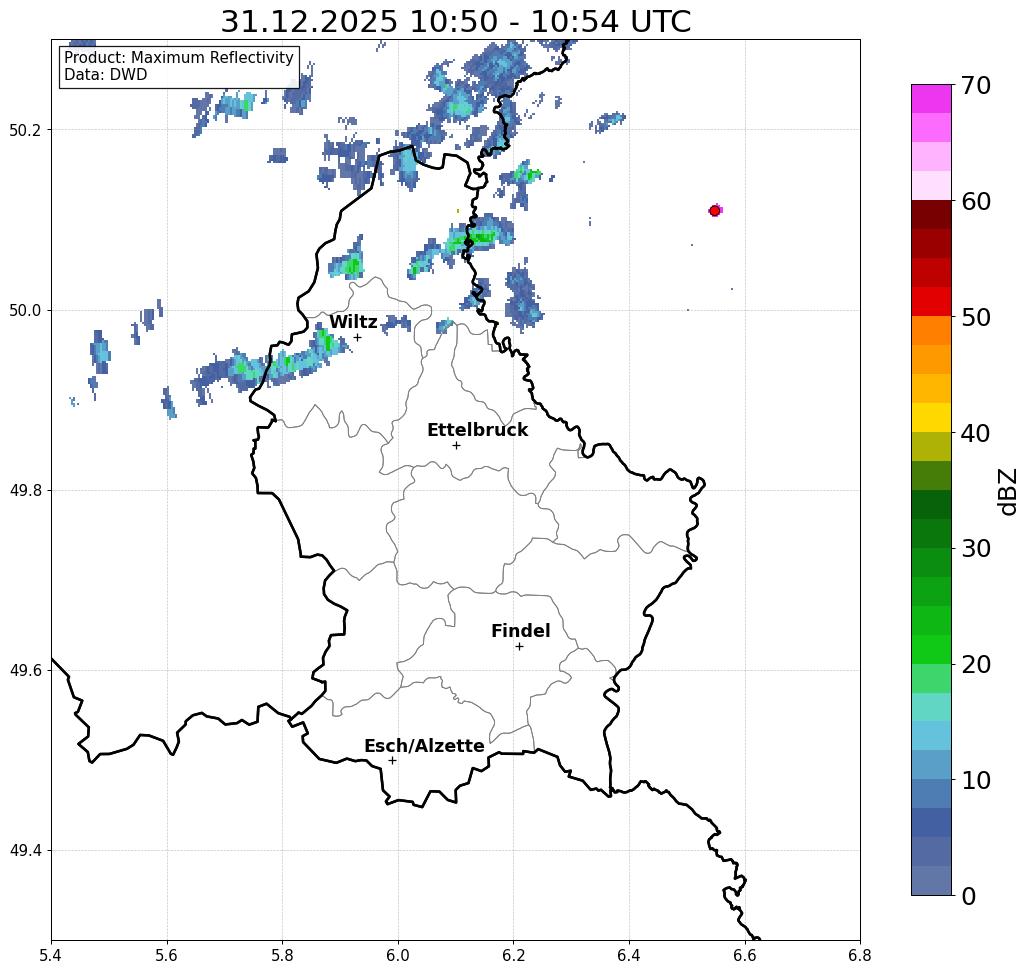
Task: Click the plus marker at Findel
Action: coord(519,646)
